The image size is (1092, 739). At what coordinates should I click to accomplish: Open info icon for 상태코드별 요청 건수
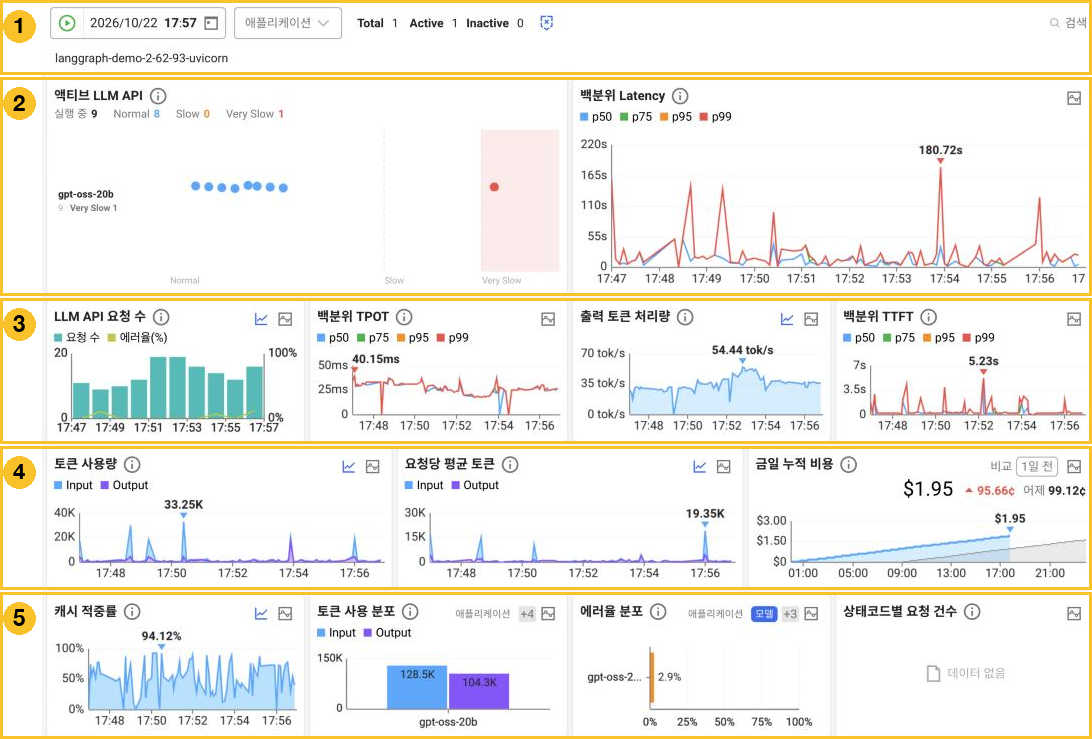pos(972,612)
